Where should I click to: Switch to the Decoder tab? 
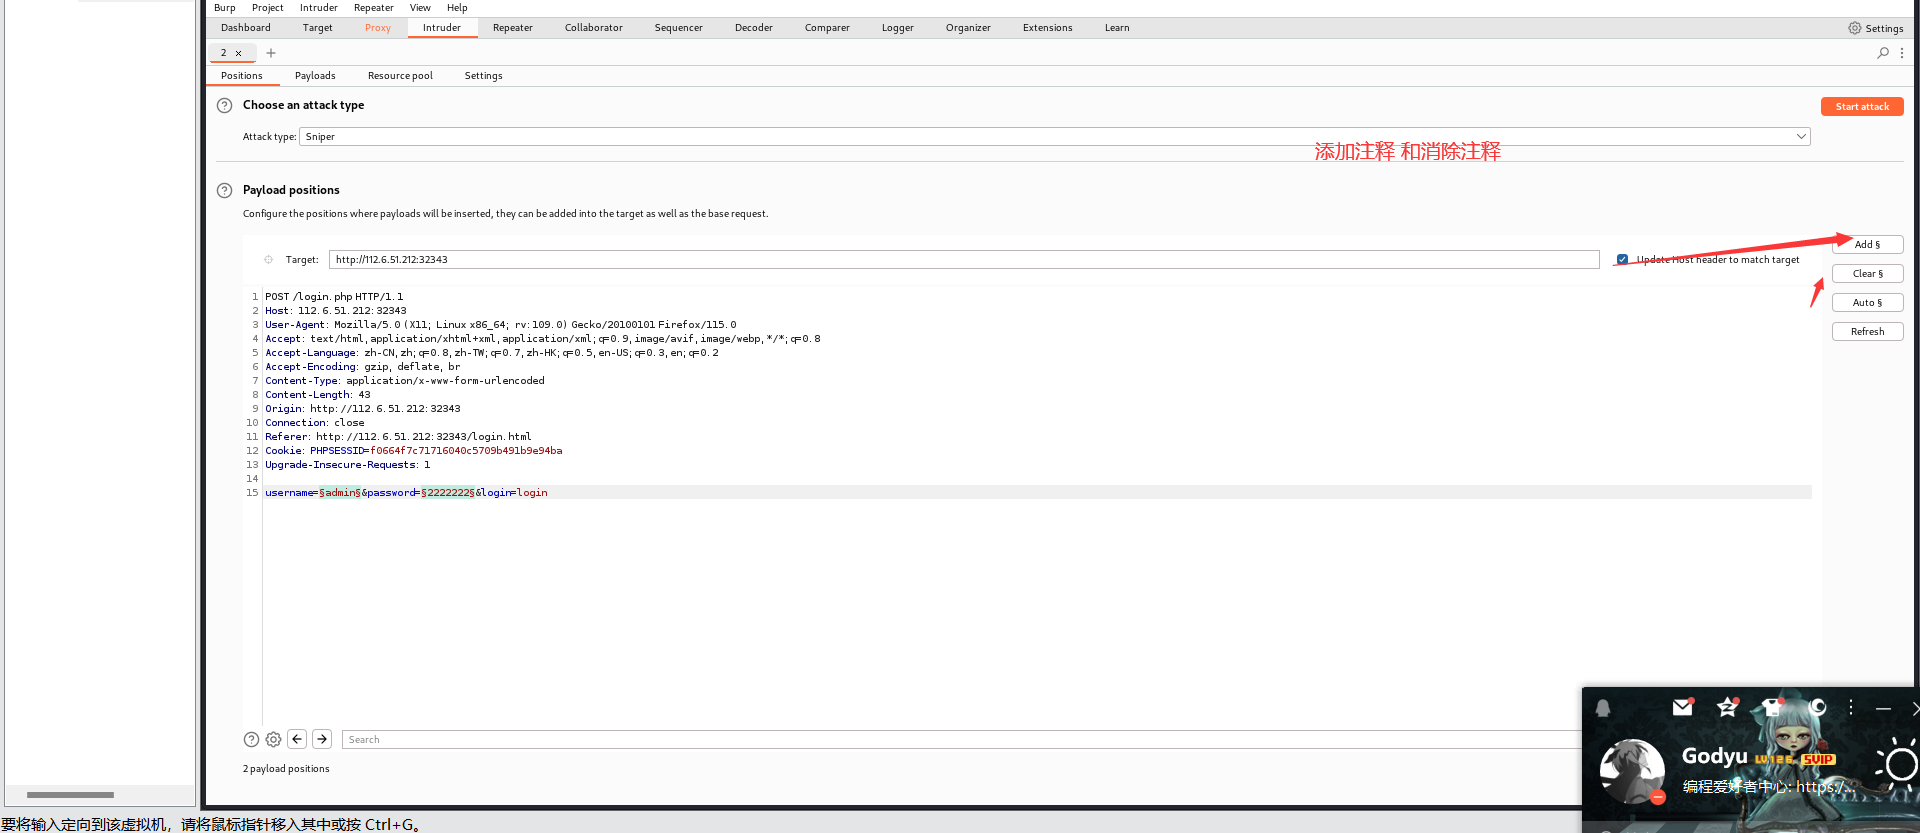coord(754,28)
